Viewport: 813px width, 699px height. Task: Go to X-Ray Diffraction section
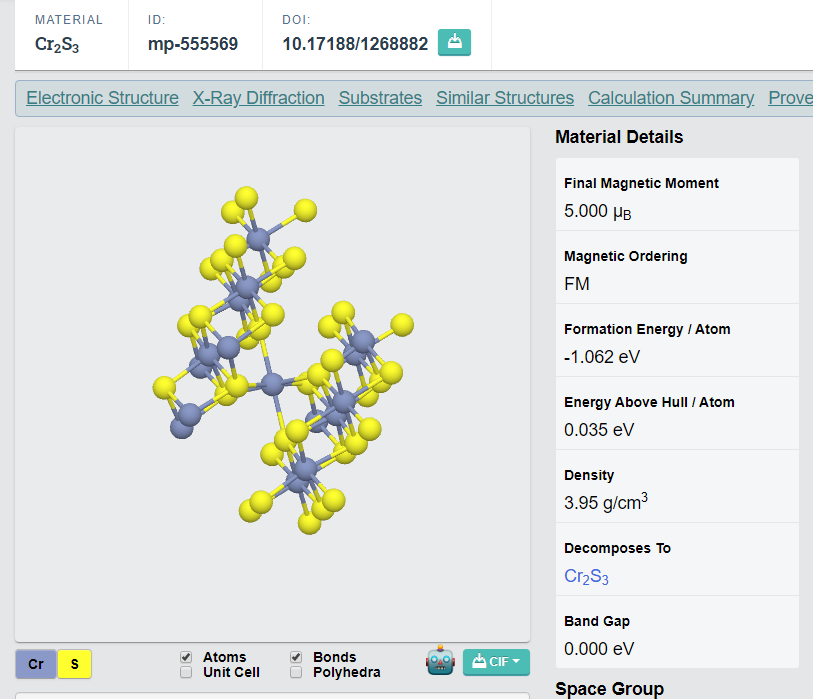point(258,98)
